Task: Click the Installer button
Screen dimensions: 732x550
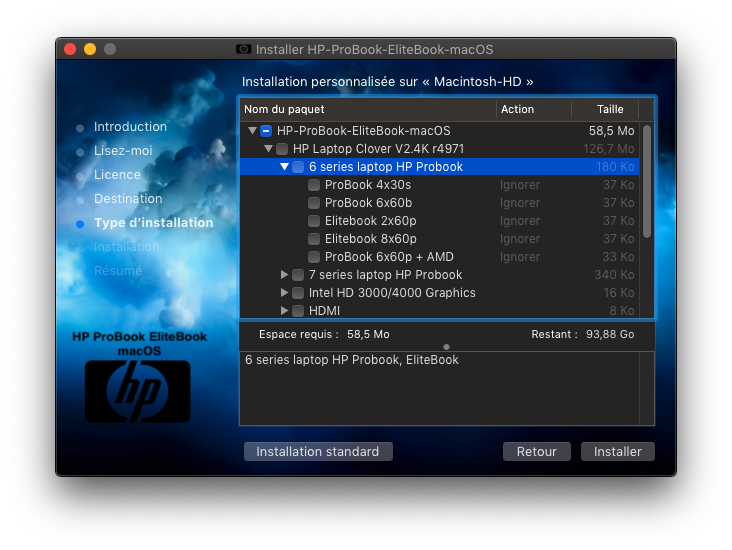Action: [618, 451]
